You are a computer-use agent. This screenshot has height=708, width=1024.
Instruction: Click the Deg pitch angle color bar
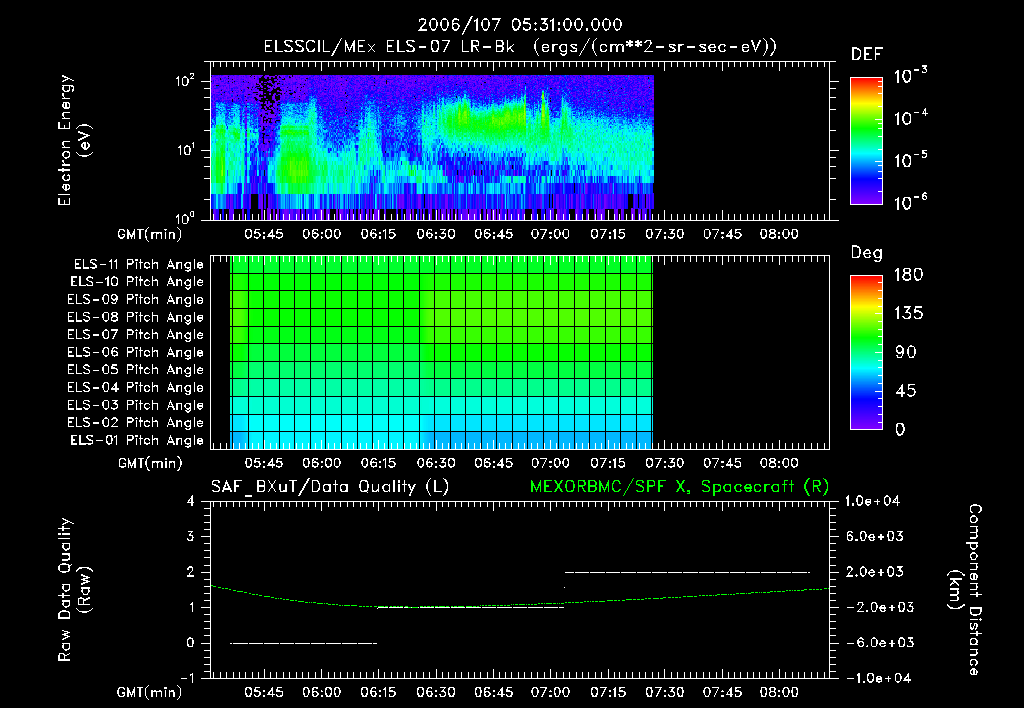[866, 353]
